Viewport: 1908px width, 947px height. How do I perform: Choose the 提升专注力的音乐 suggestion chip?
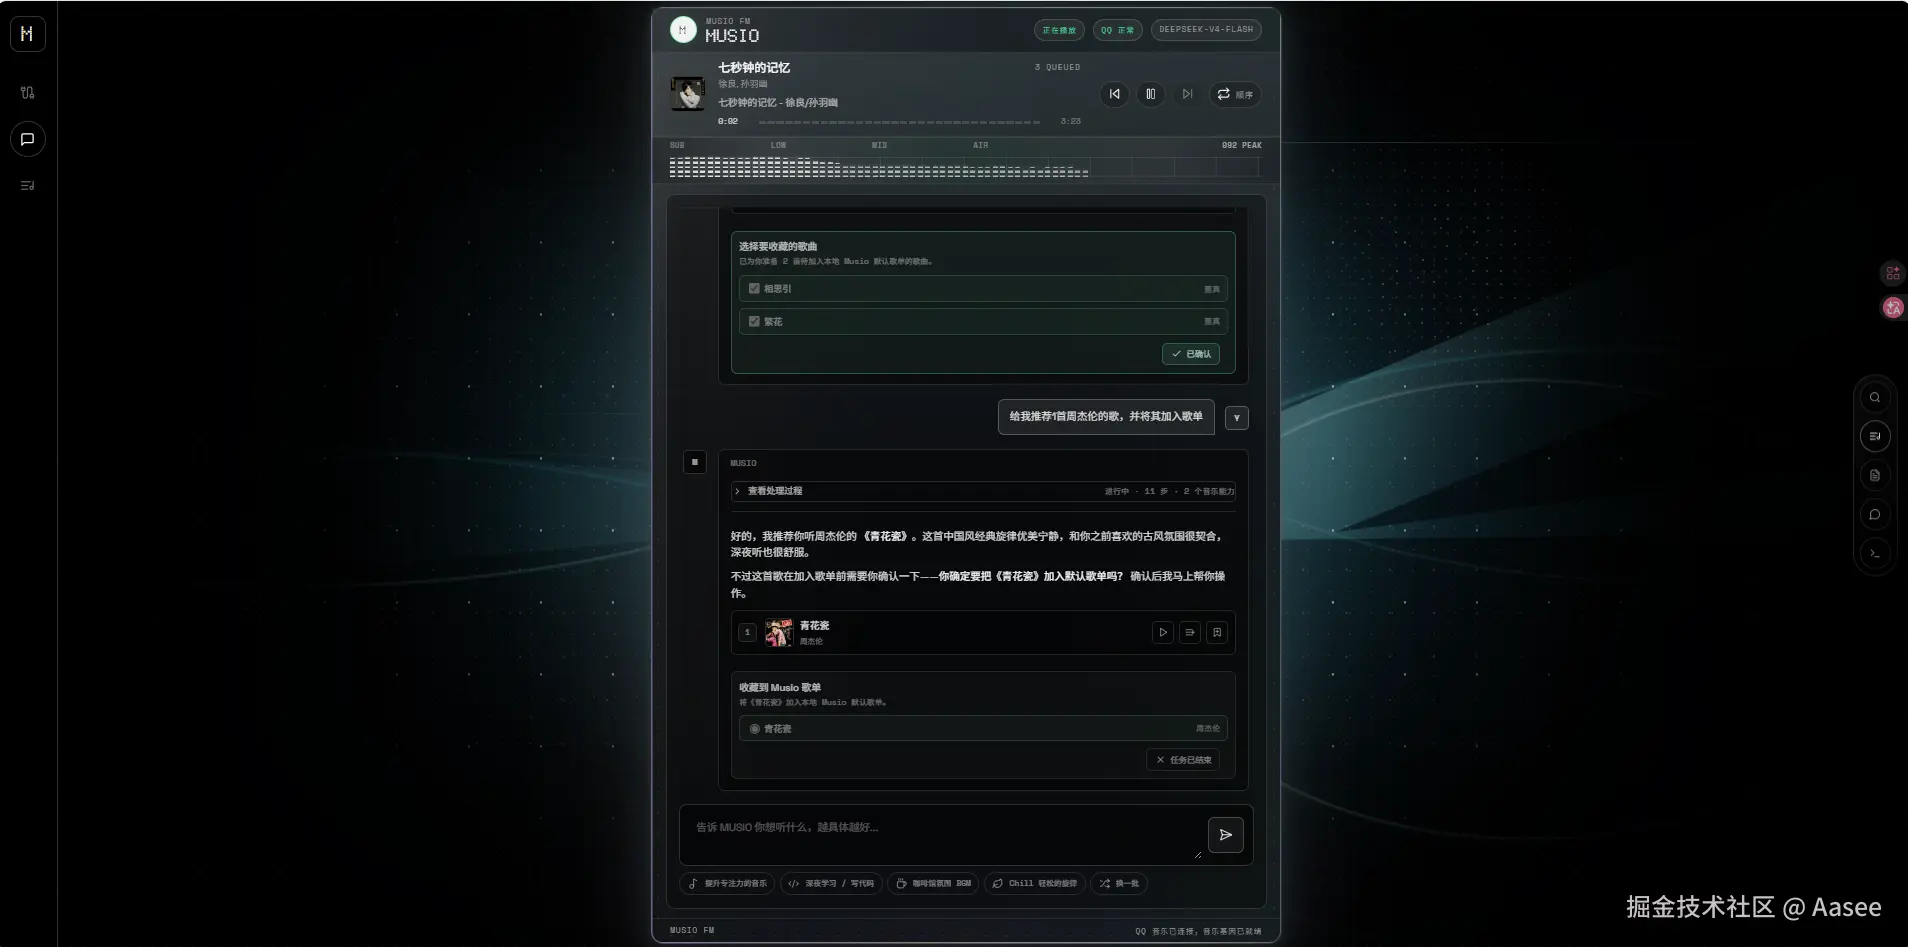727,884
